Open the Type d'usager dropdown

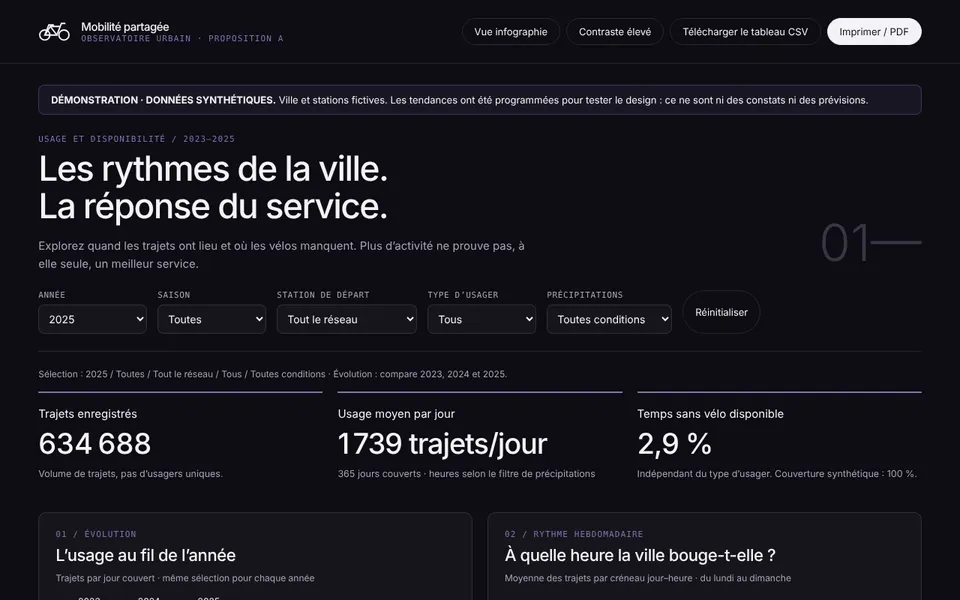pos(481,319)
